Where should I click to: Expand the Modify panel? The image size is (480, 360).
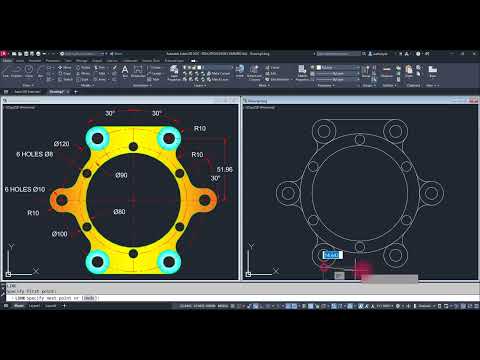(87, 86)
